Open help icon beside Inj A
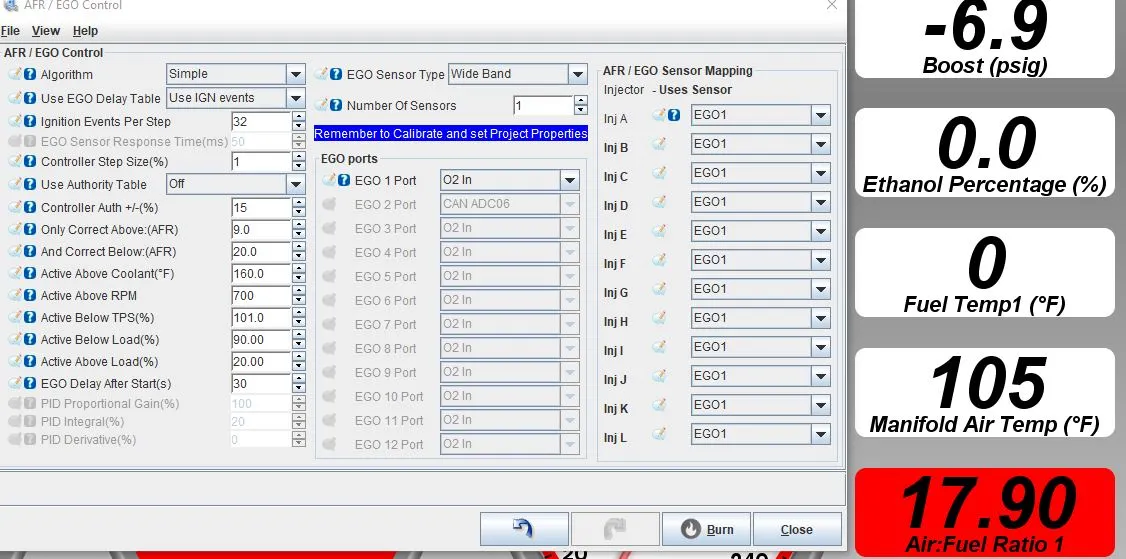 674,115
